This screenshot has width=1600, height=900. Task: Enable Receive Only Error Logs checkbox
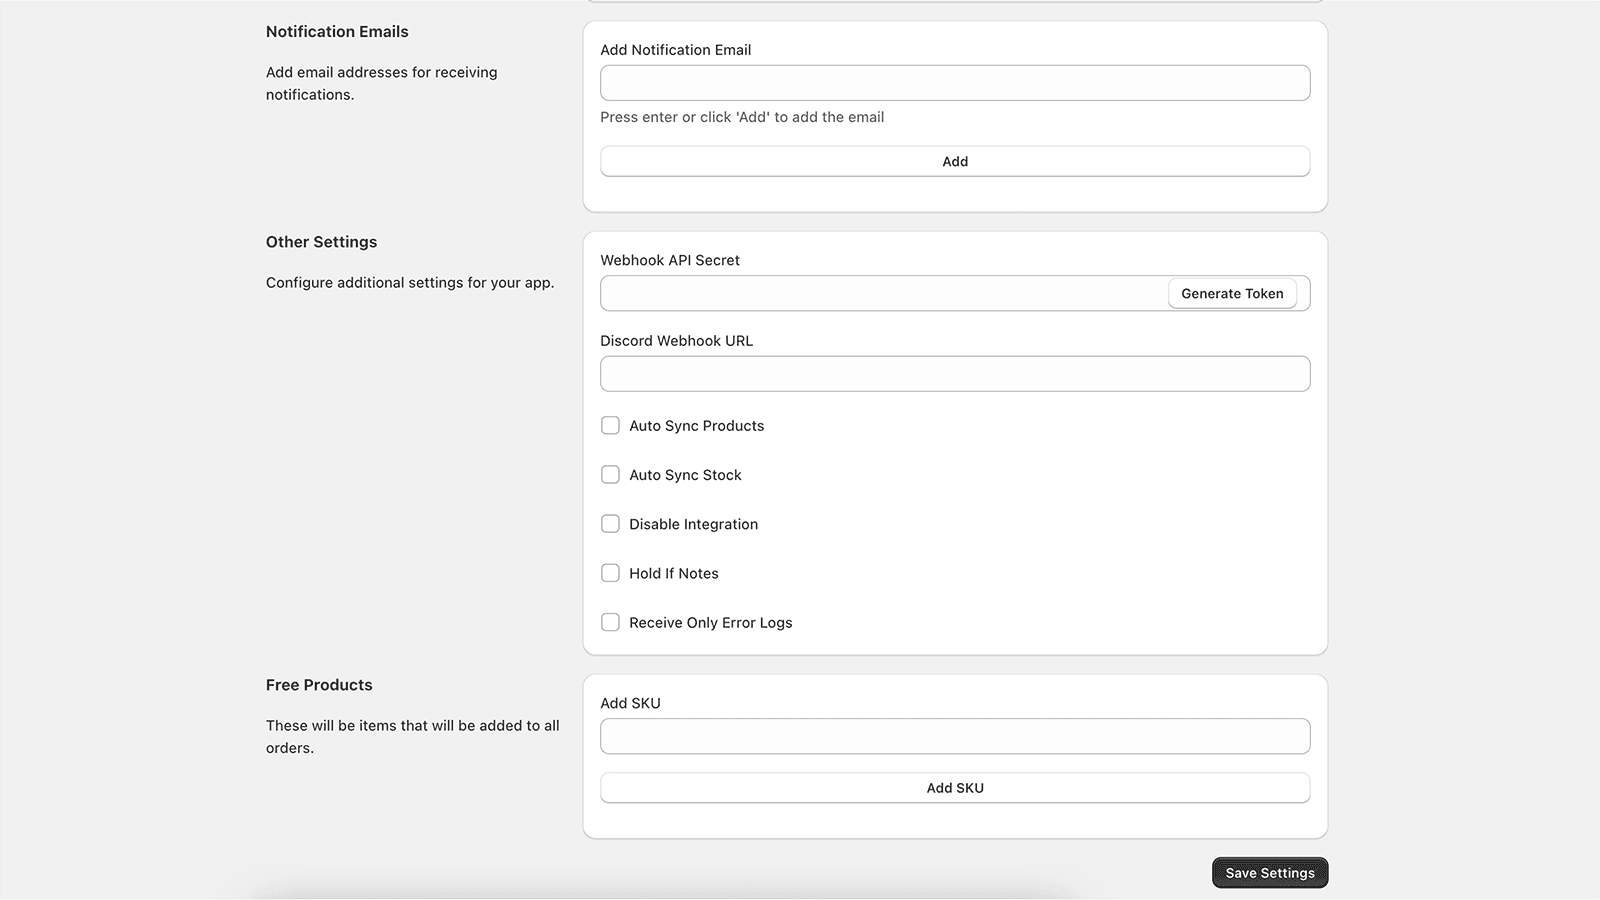click(x=610, y=622)
